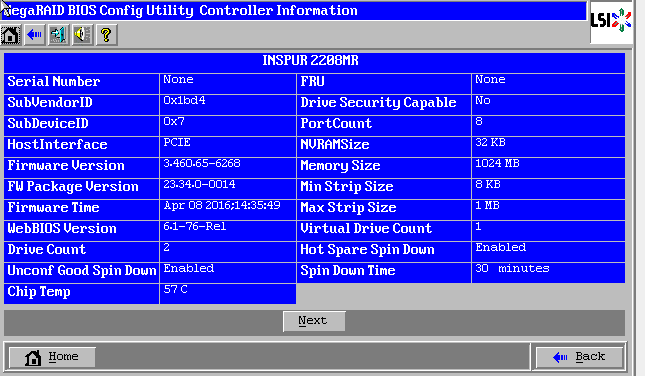Click the bottom Back button
The height and width of the screenshot is (376, 645).
pos(580,357)
